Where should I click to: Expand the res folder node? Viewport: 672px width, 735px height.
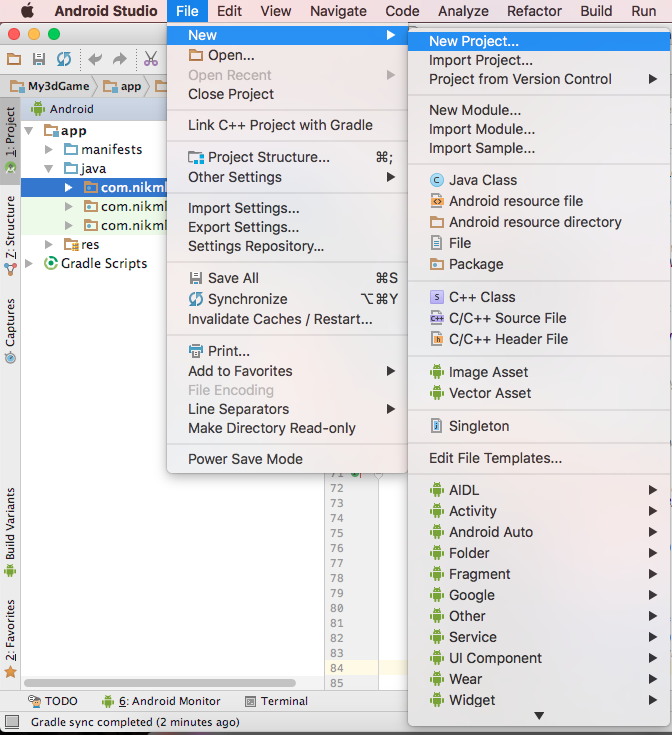pyautogui.click(x=49, y=245)
